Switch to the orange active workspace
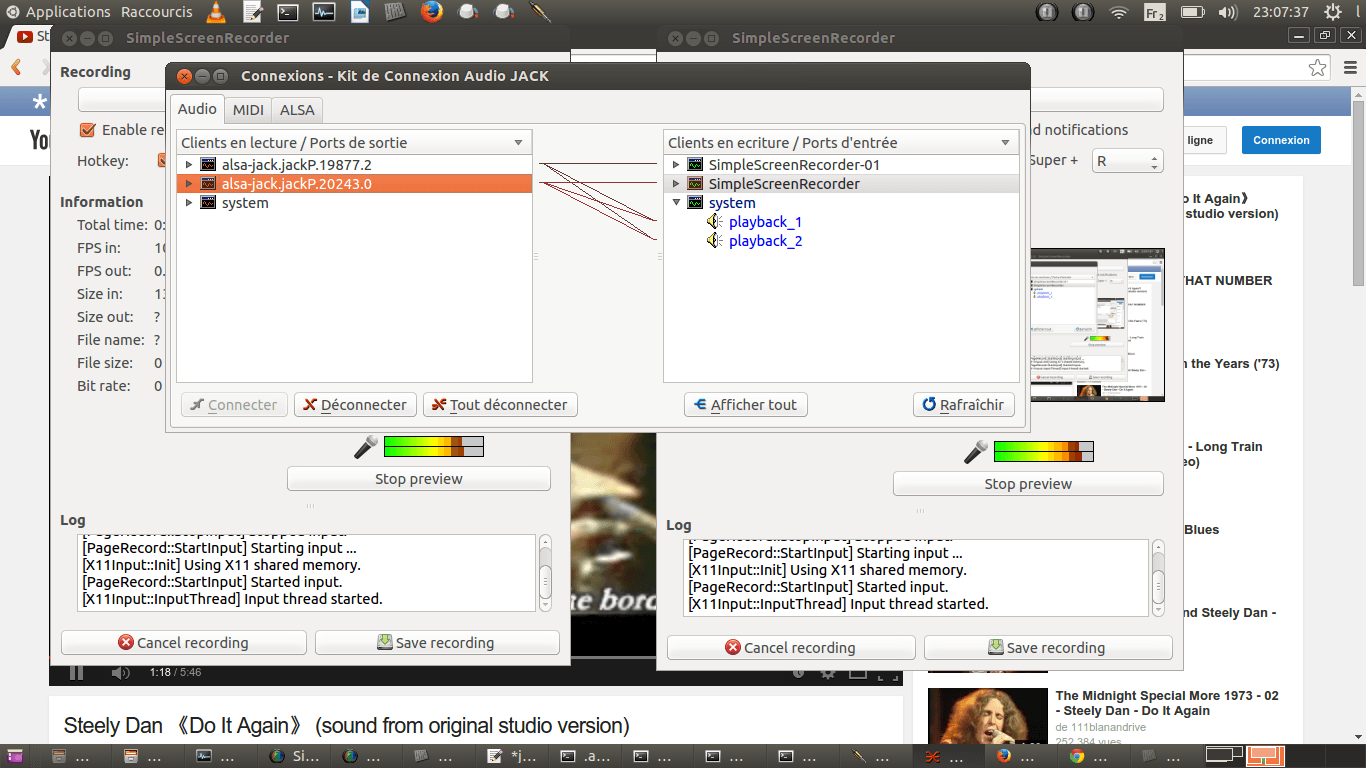The width and height of the screenshot is (1366, 768). tap(1265, 756)
